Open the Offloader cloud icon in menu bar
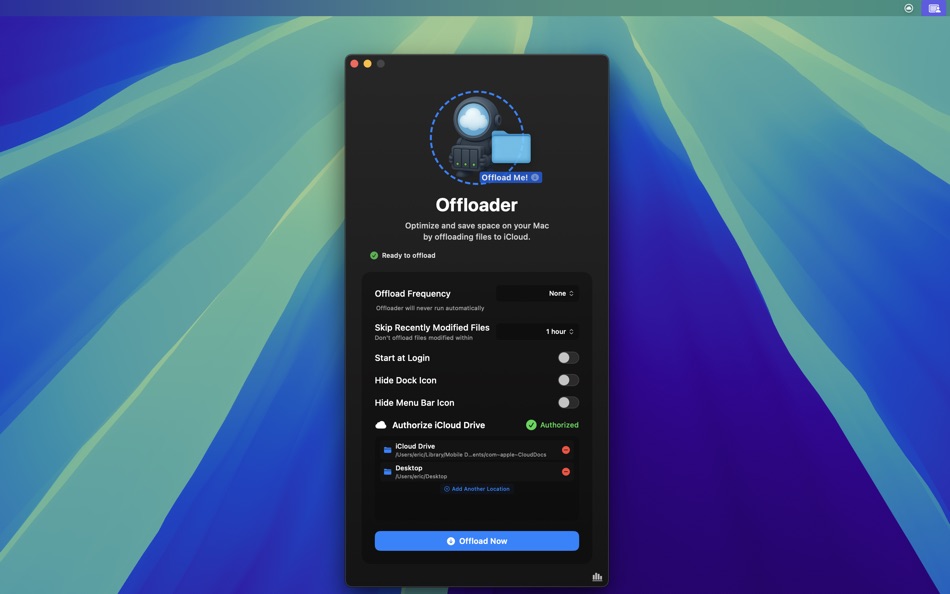This screenshot has width=950, height=594. (908, 8)
